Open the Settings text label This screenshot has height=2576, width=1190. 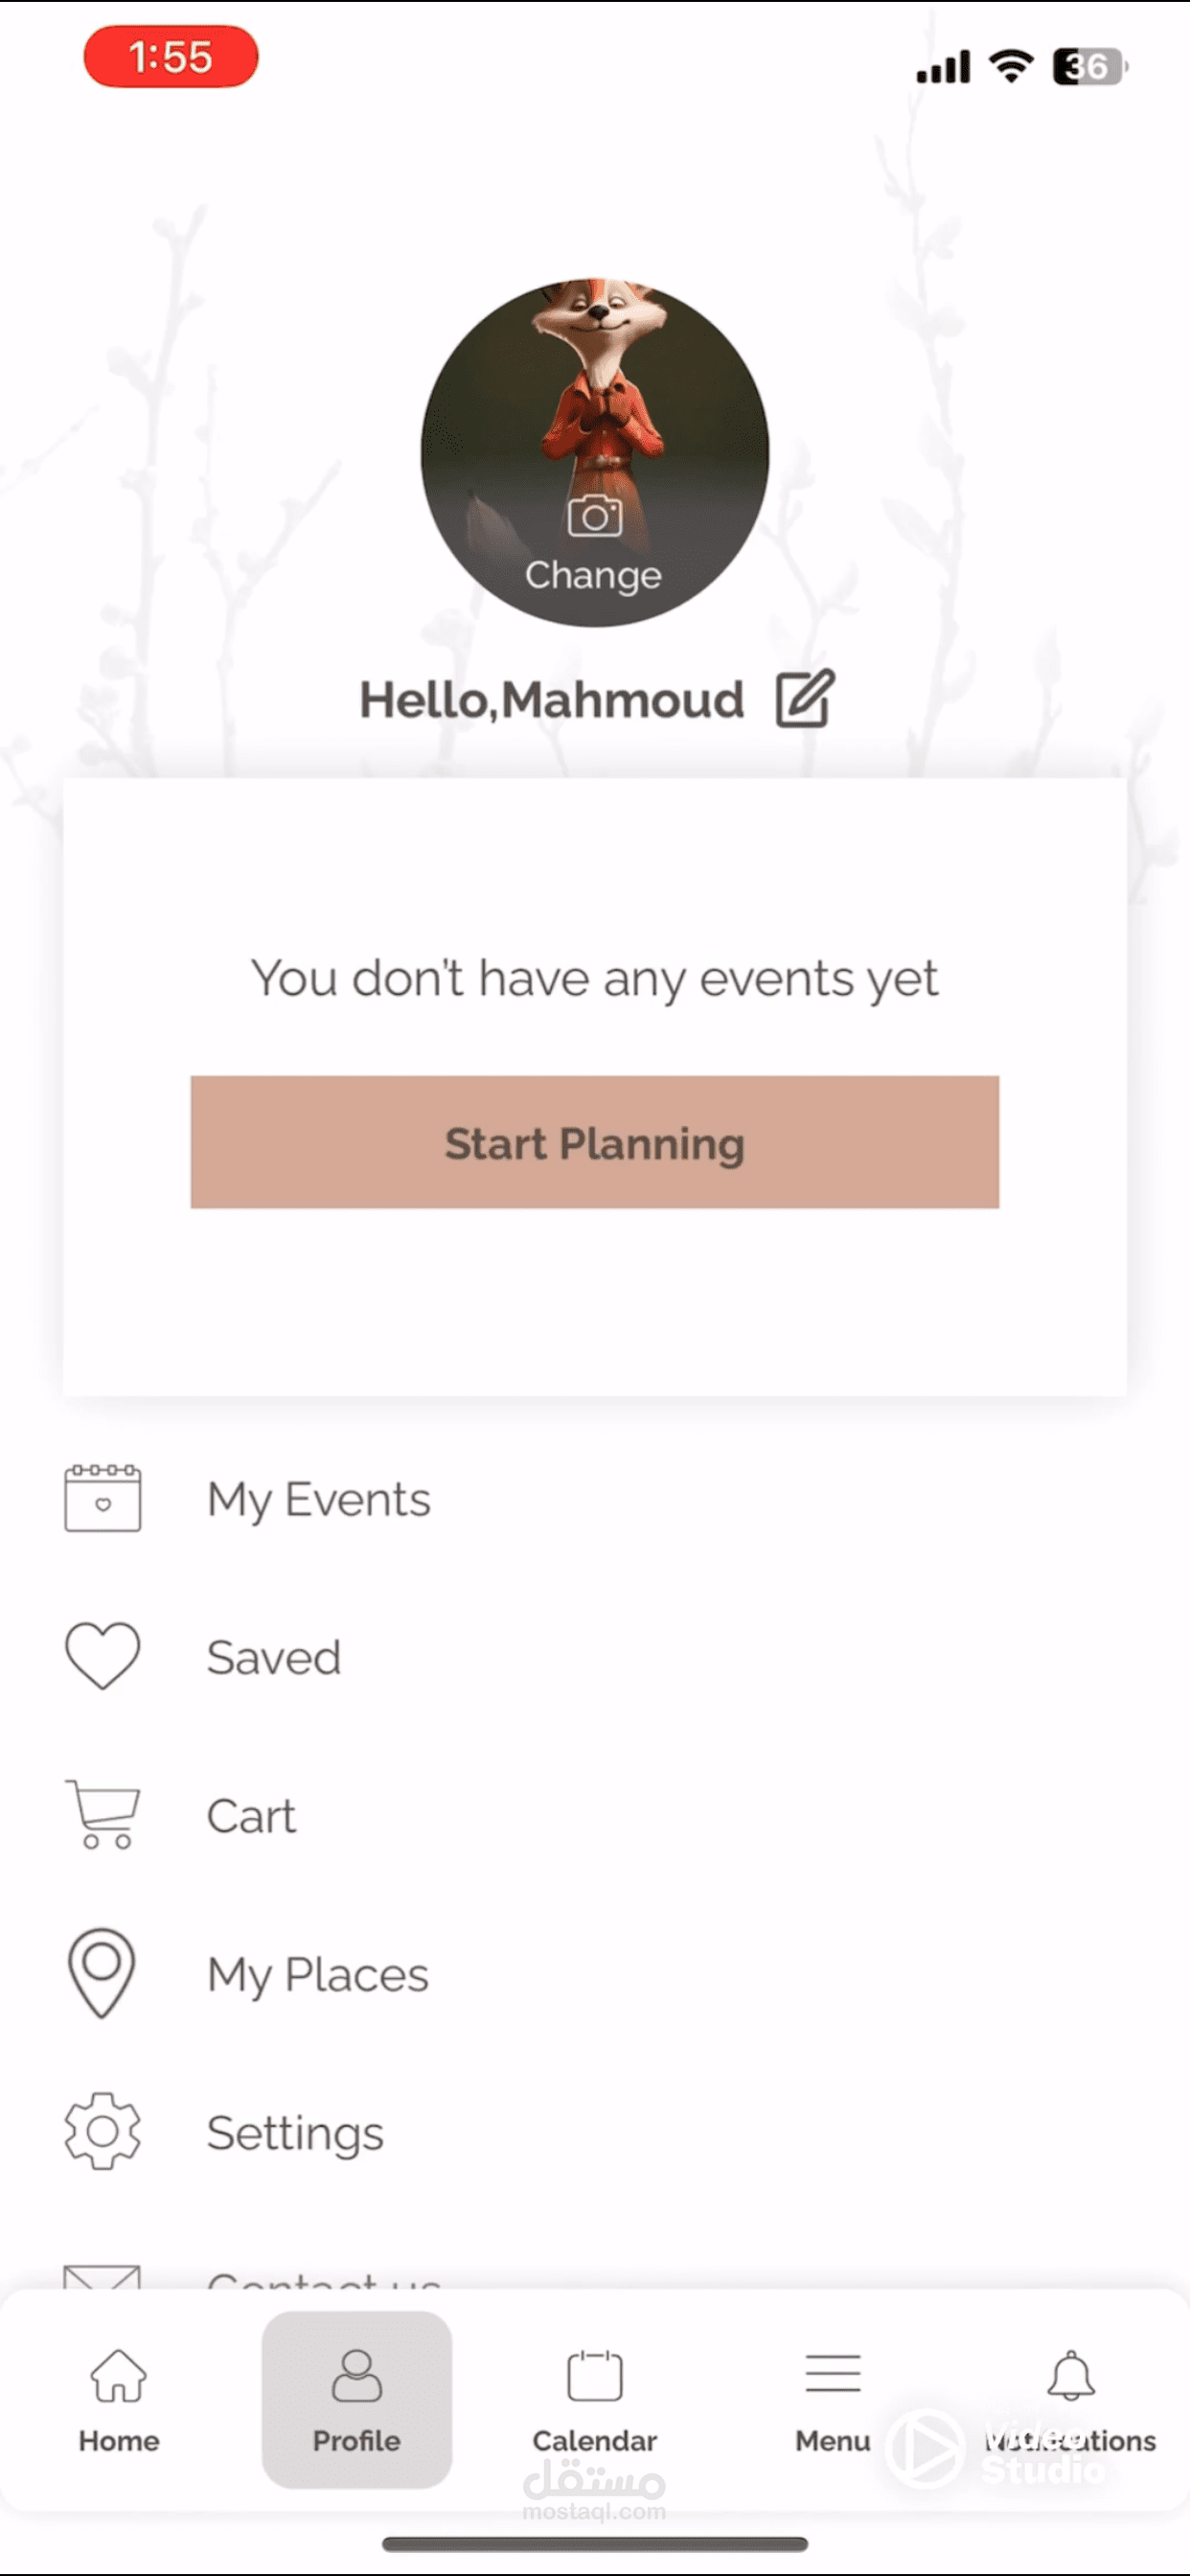pyautogui.click(x=295, y=2133)
